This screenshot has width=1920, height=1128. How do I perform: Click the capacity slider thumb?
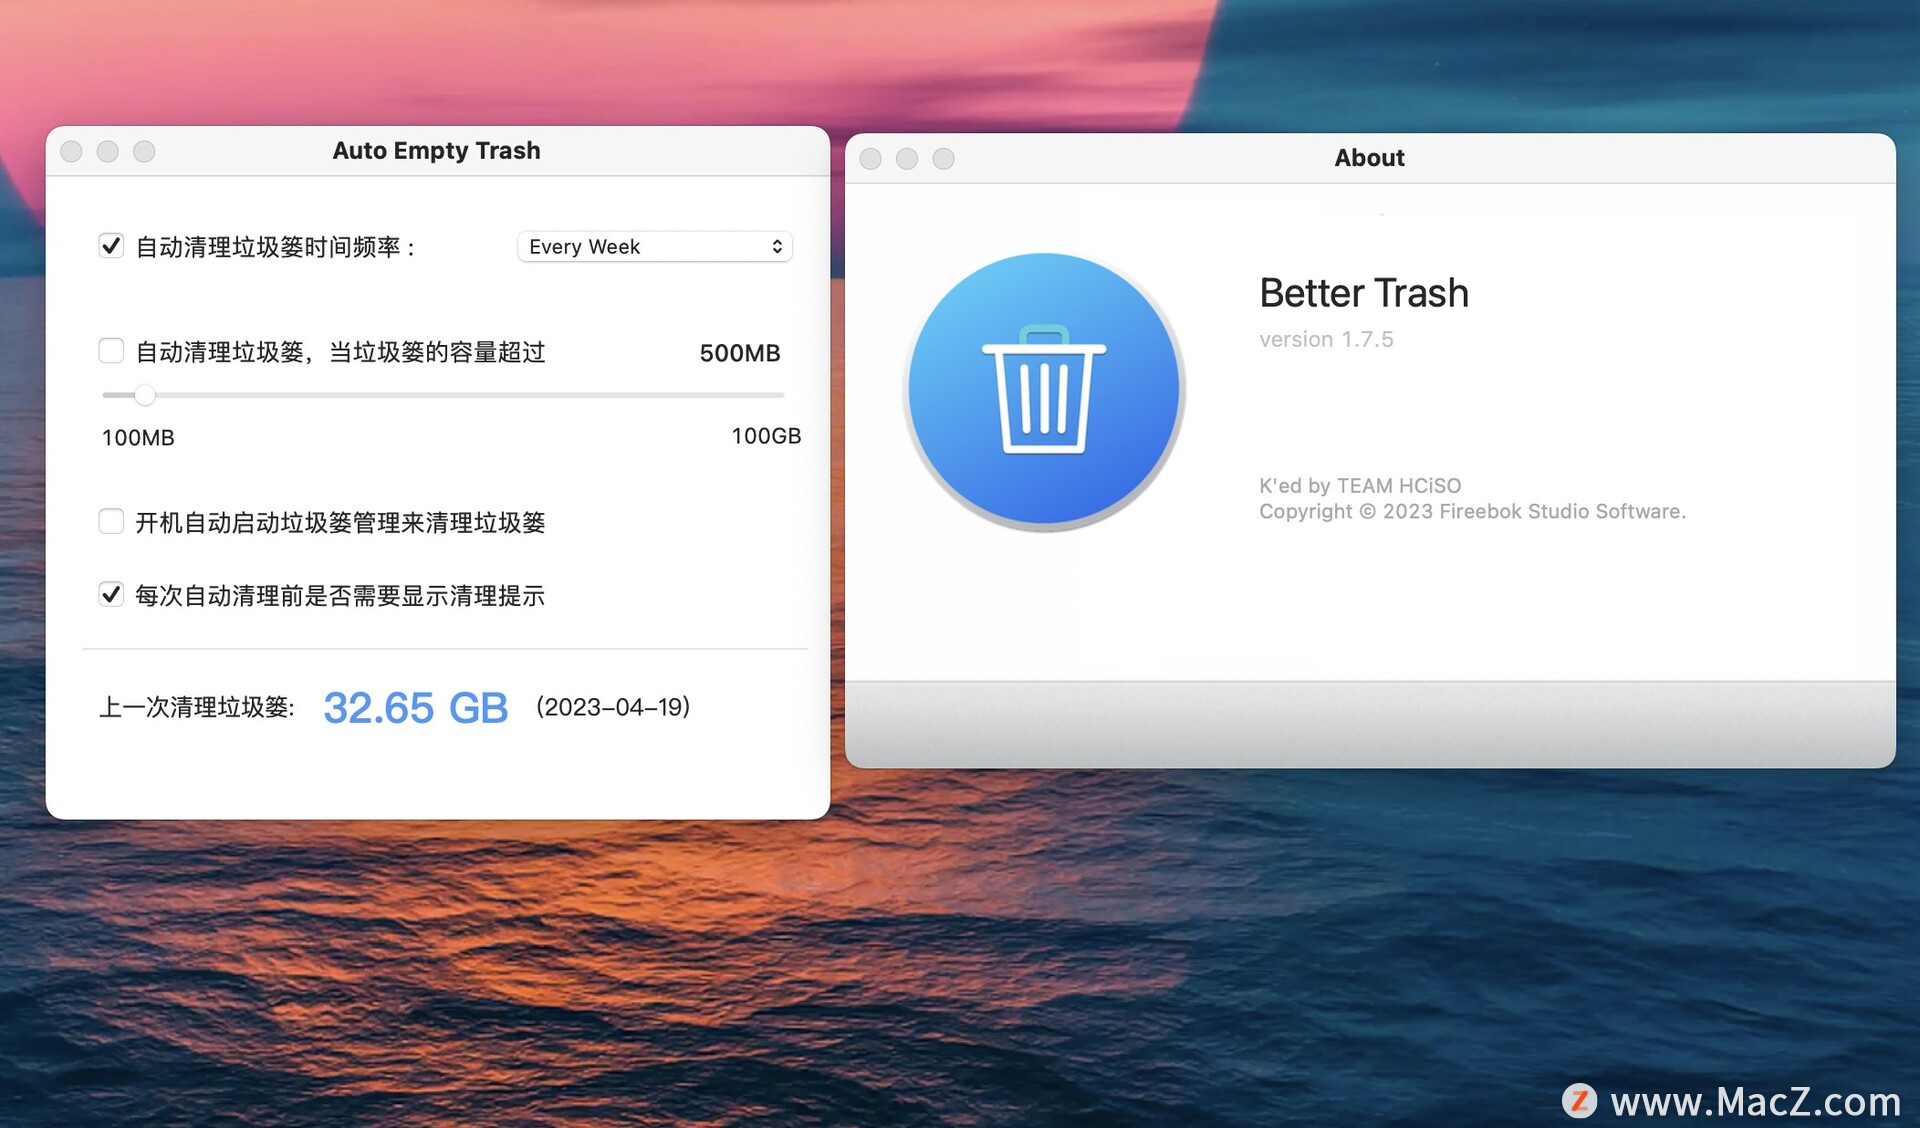click(145, 395)
